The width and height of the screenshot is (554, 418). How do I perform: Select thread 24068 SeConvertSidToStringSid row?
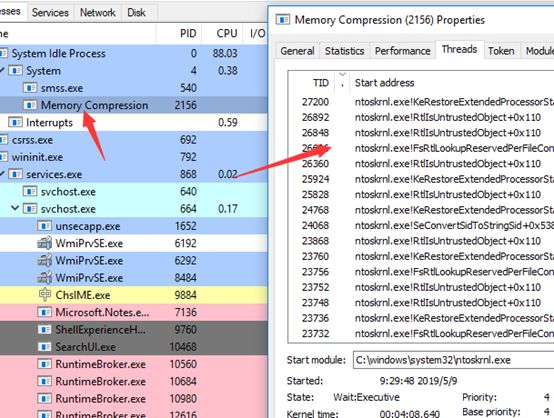[421, 225]
